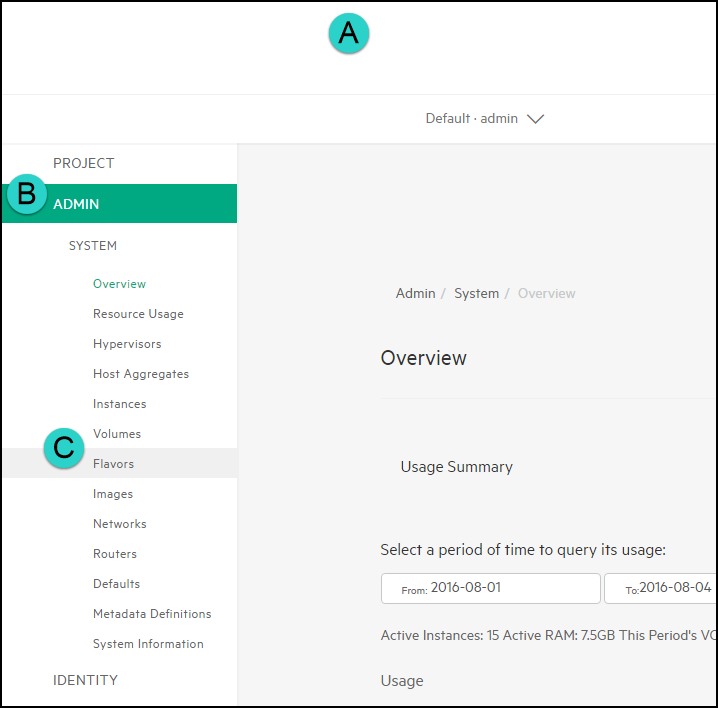Go to Resource Usage
Image resolution: width=718 pixels, height=708 pixels.
138,314
